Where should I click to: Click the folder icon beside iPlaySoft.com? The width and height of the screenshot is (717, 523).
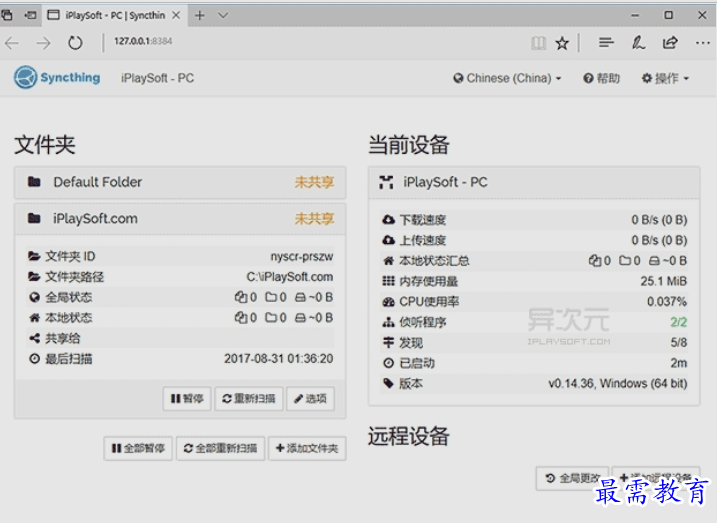(x=34, y=218)
